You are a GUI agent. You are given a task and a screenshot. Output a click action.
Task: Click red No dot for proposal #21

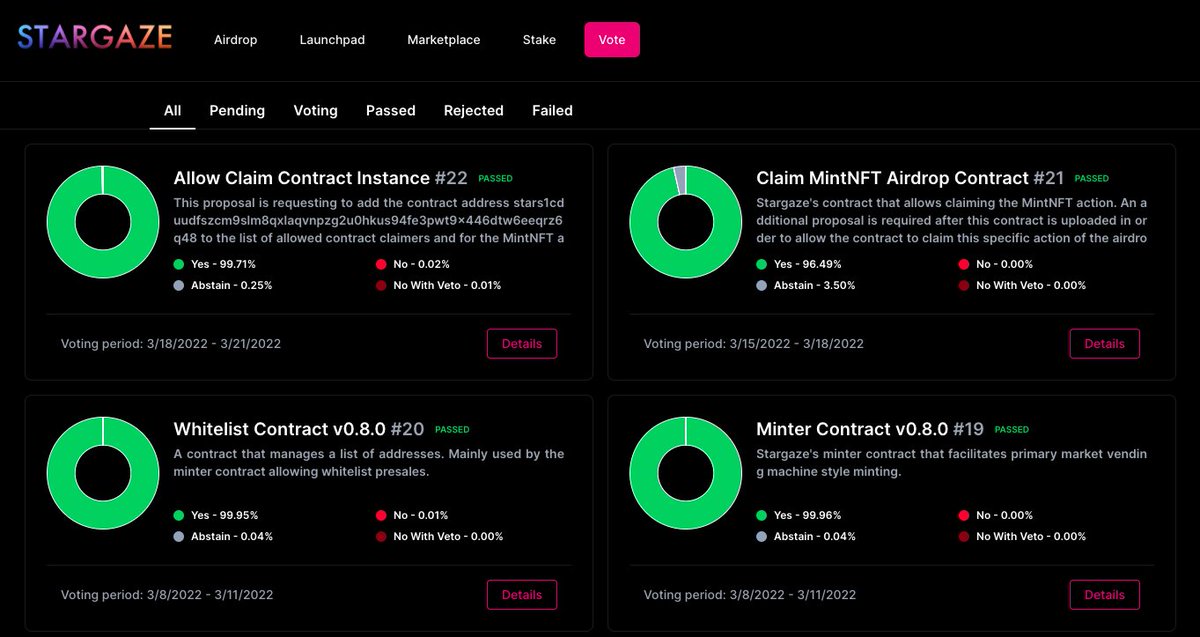click(x=963, y=264)
